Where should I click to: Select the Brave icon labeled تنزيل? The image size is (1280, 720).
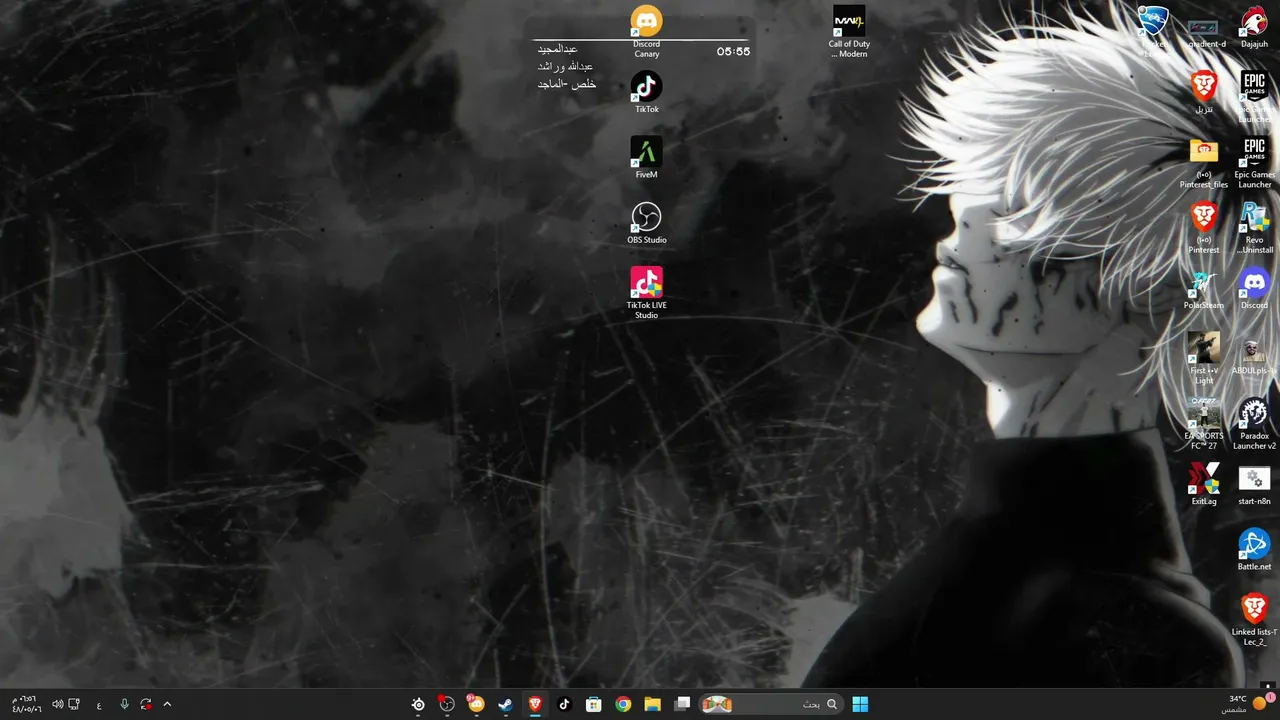click(1204, 92)
